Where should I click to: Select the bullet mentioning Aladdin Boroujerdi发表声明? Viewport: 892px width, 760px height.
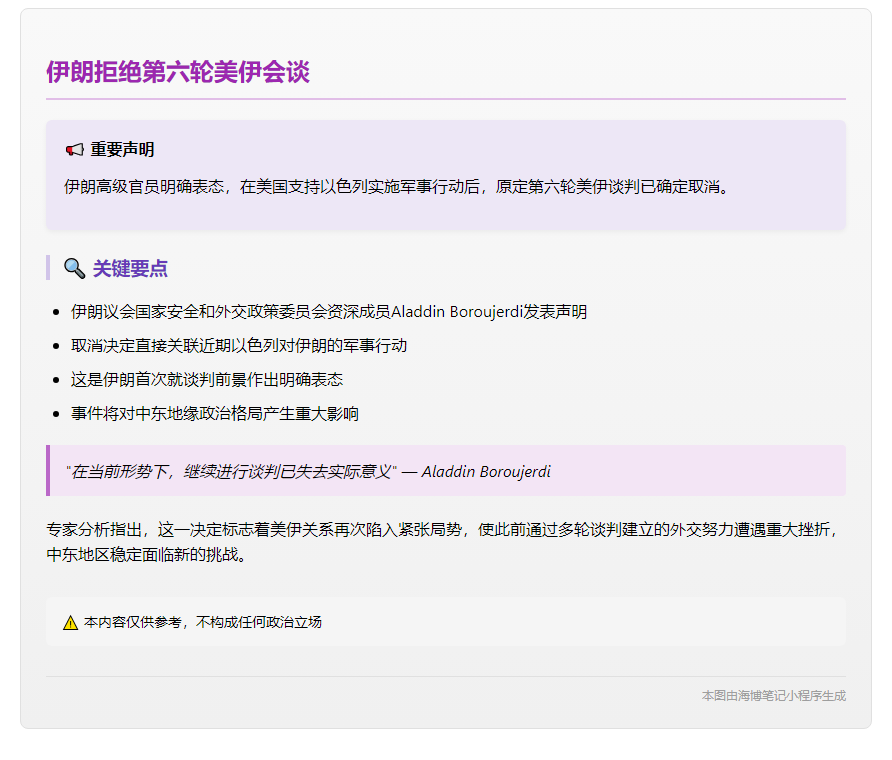click(x=329, y=312)
